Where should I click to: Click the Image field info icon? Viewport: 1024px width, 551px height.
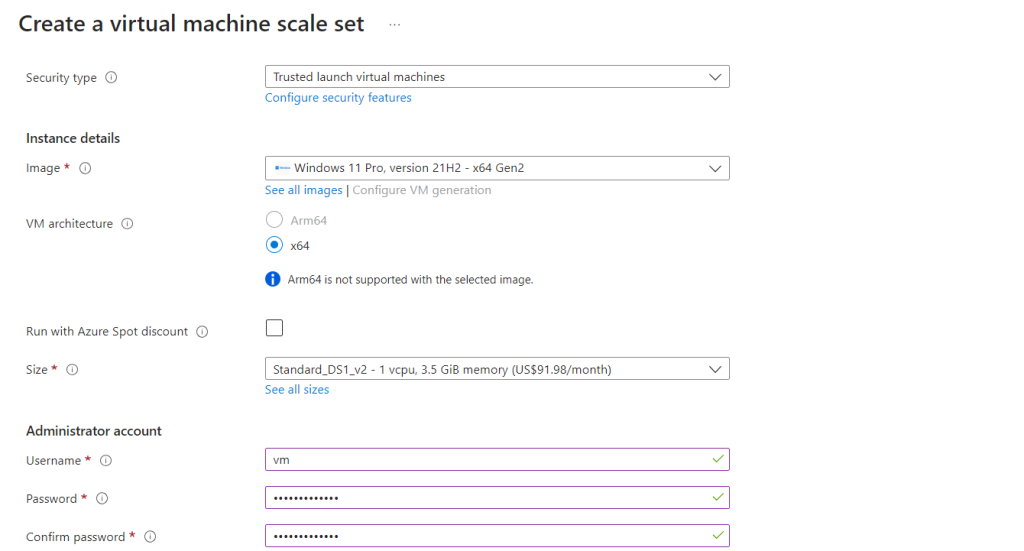coord(85,169)
